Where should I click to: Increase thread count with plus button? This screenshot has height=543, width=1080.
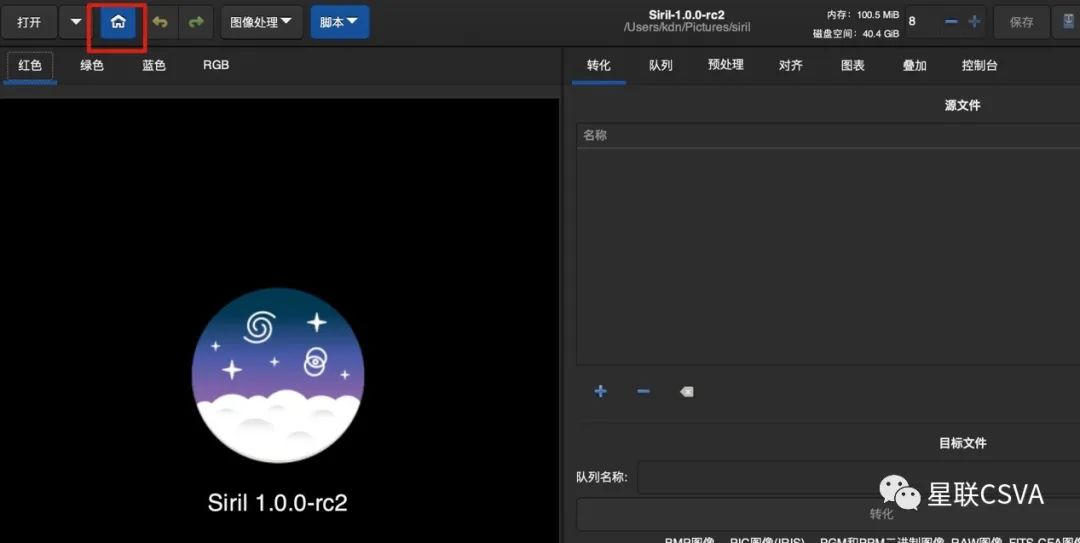974,22
